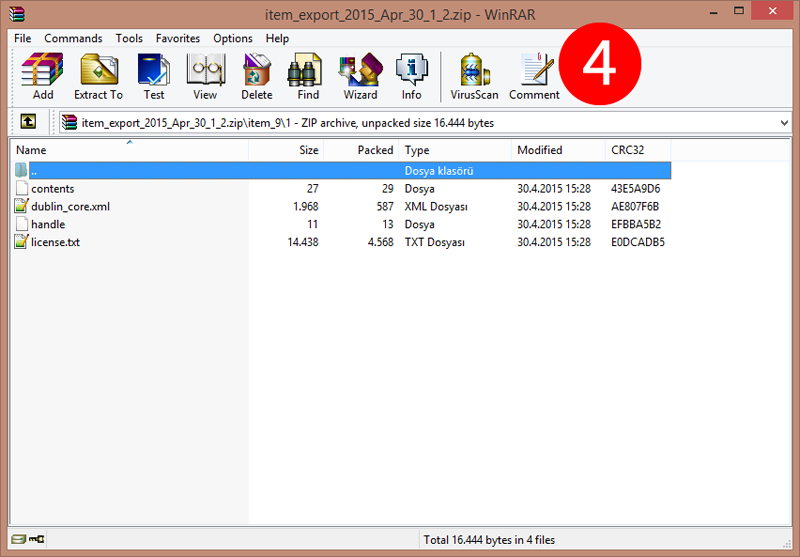The image size is (800, 557).
Task: Select the license.txt file name
Action: [55, 242]
